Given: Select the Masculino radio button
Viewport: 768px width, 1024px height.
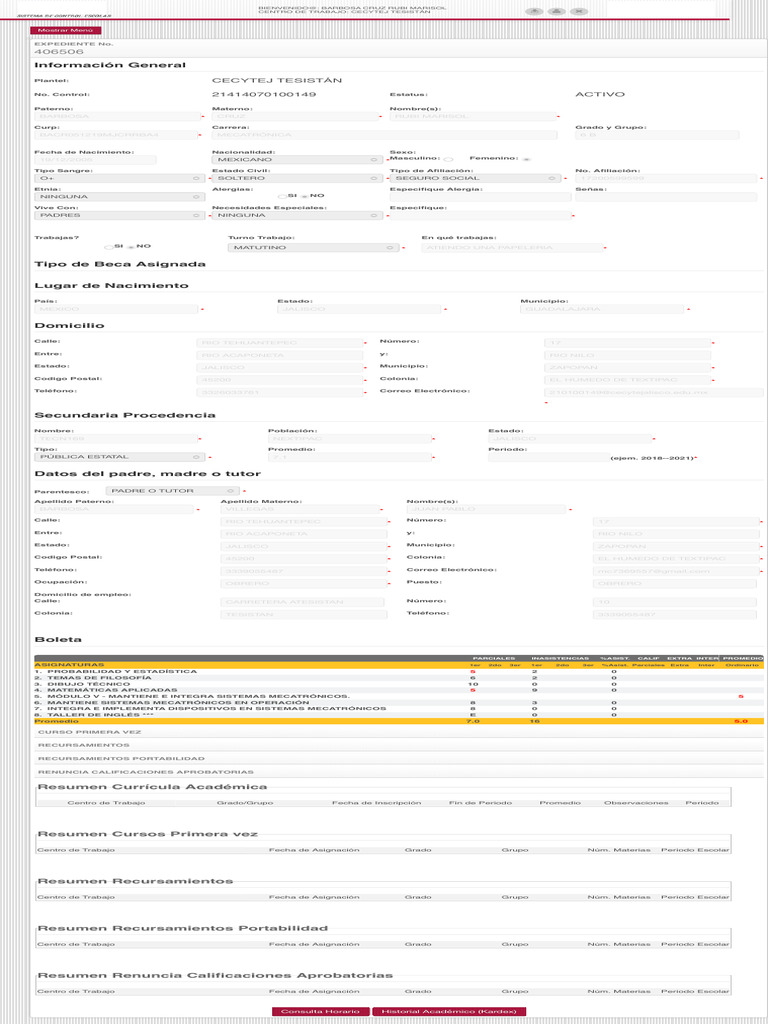Looking at the screenshot, I should 448,159.
